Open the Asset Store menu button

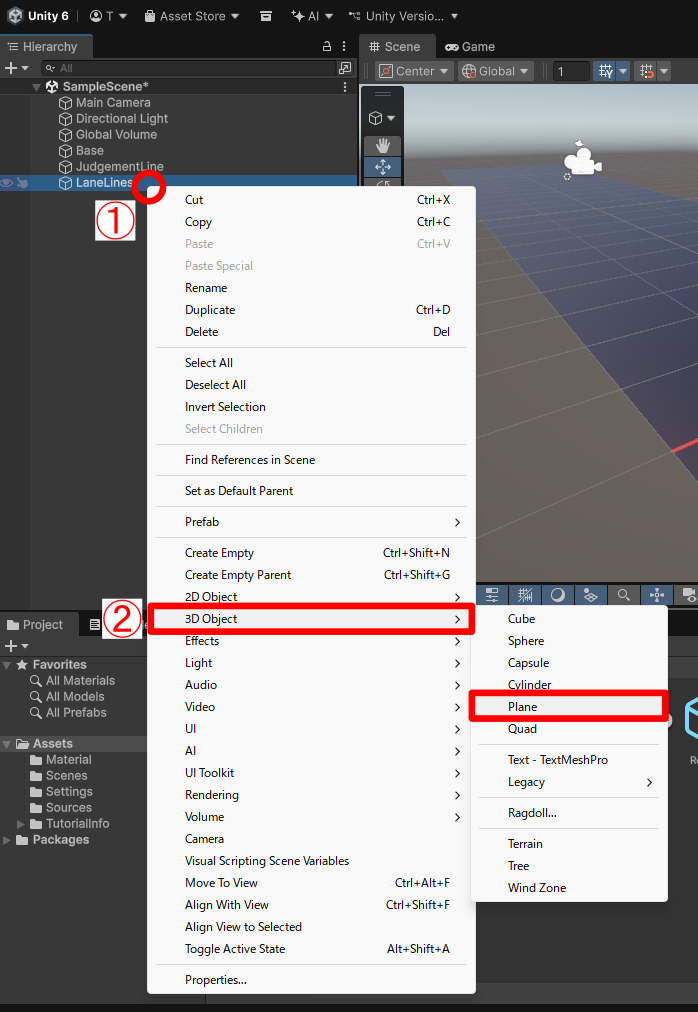pyautogui.click(x=192, y=16)
